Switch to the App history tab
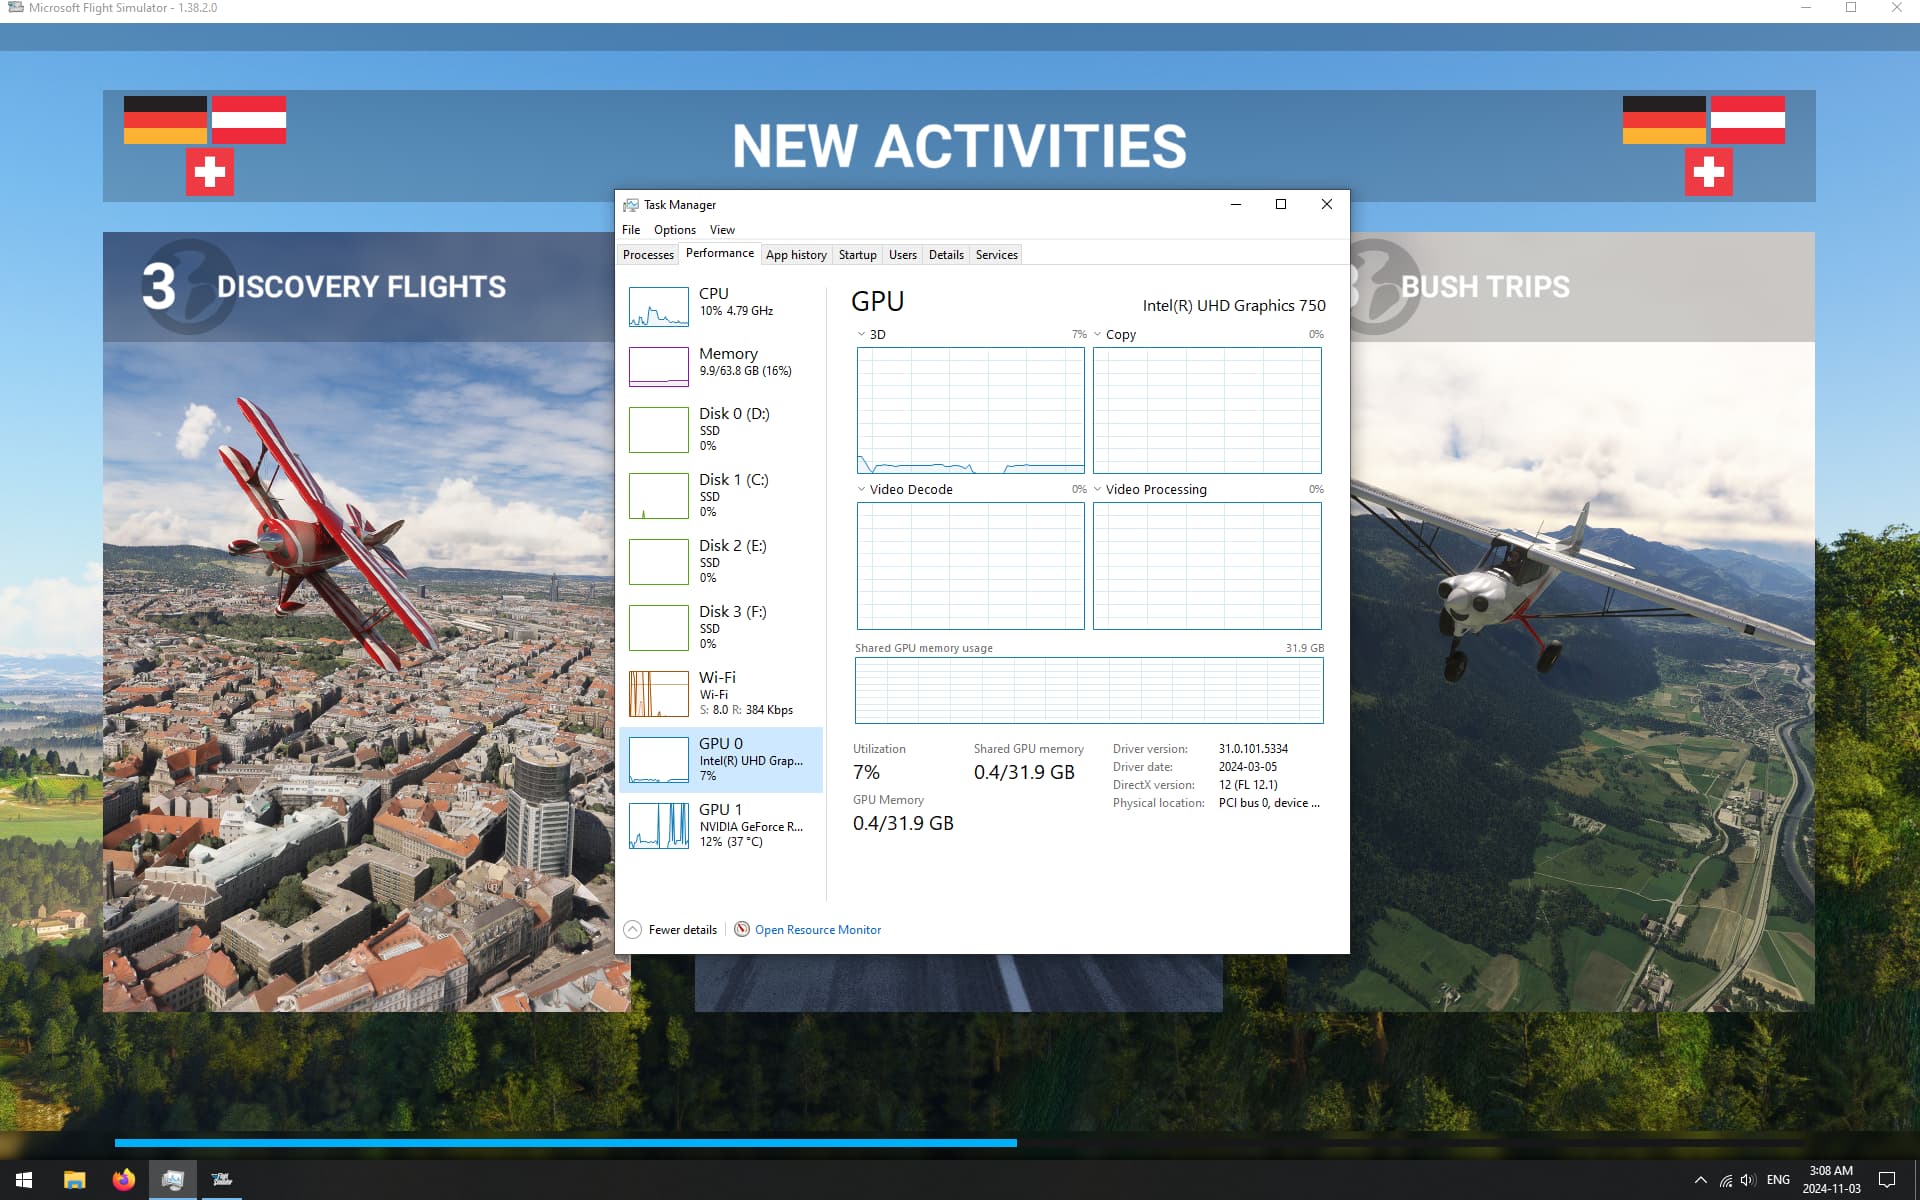1920x1200 pixels. click(796, 255)
